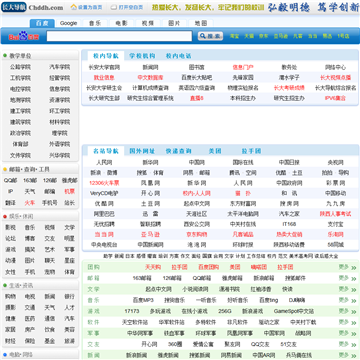The height and width of the screenshot is (360, 360).
Task: Select the 音乐 search tab
Action: pos(95,23)
